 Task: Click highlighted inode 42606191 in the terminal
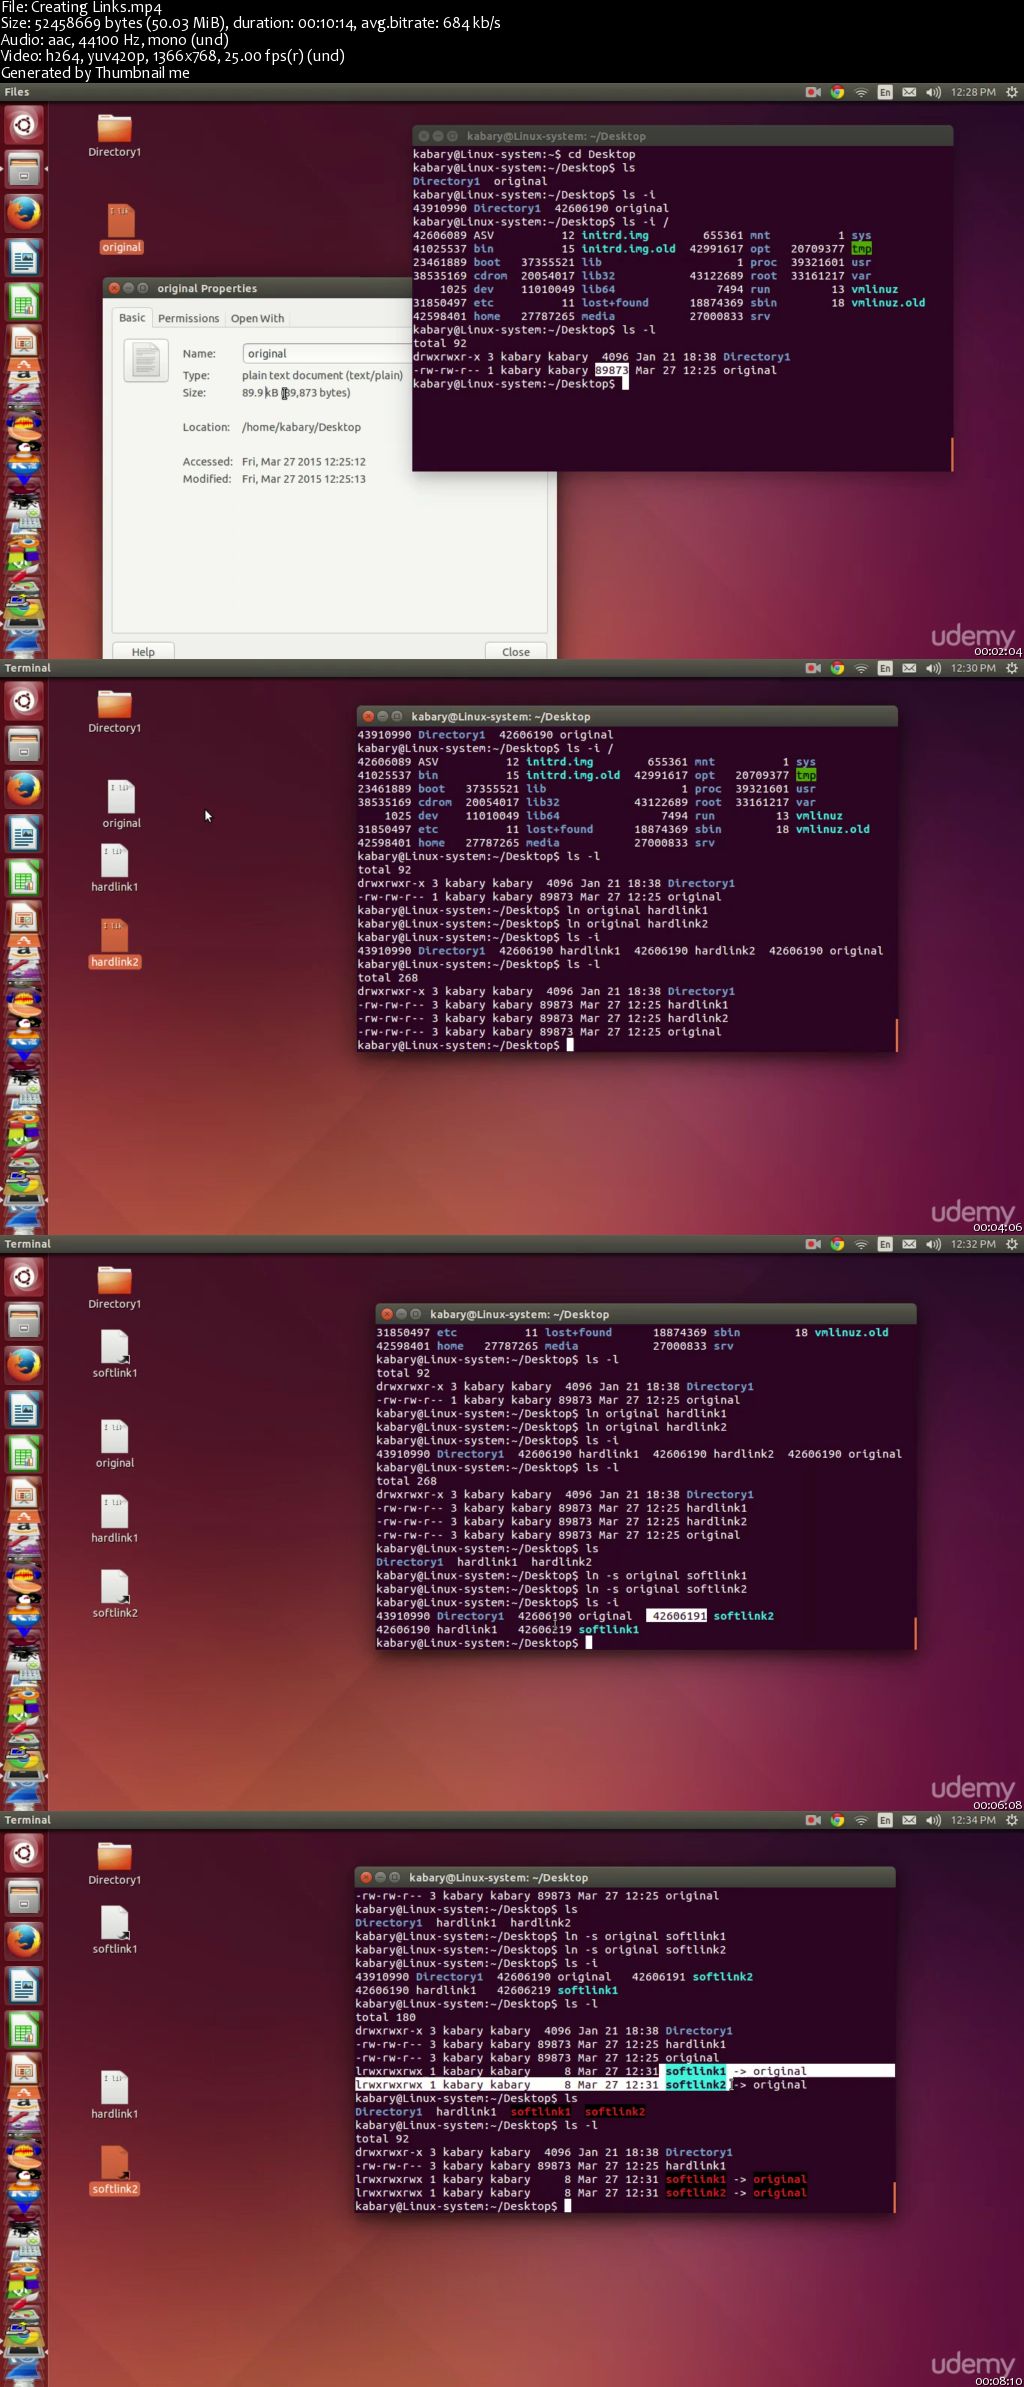tap(677, 1616)
